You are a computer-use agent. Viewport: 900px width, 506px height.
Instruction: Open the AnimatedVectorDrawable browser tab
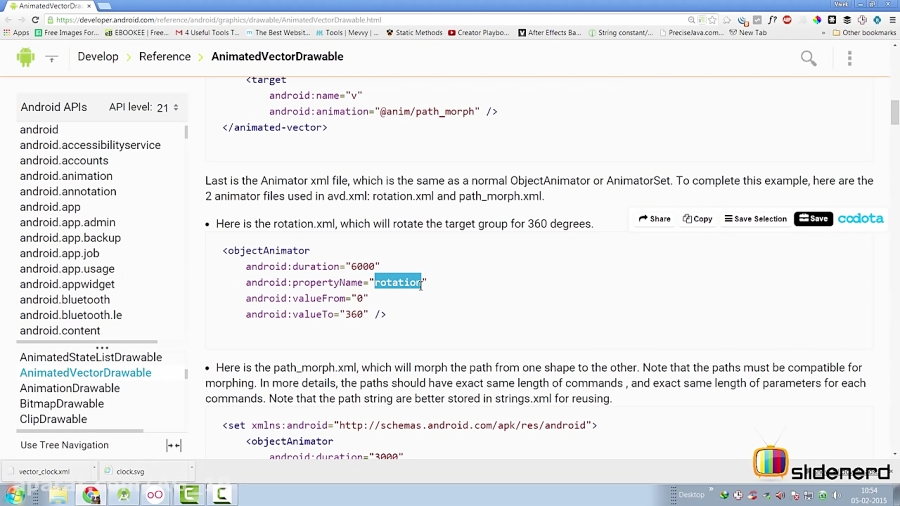pos(48,6)
